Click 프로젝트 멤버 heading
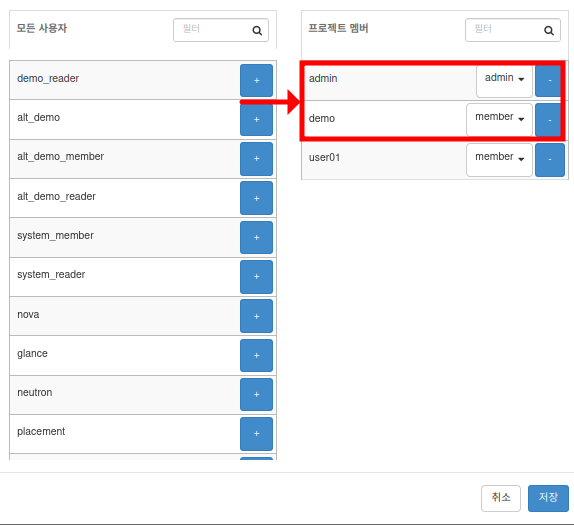This screenshot has height=525, width=574. coord(338,28)
